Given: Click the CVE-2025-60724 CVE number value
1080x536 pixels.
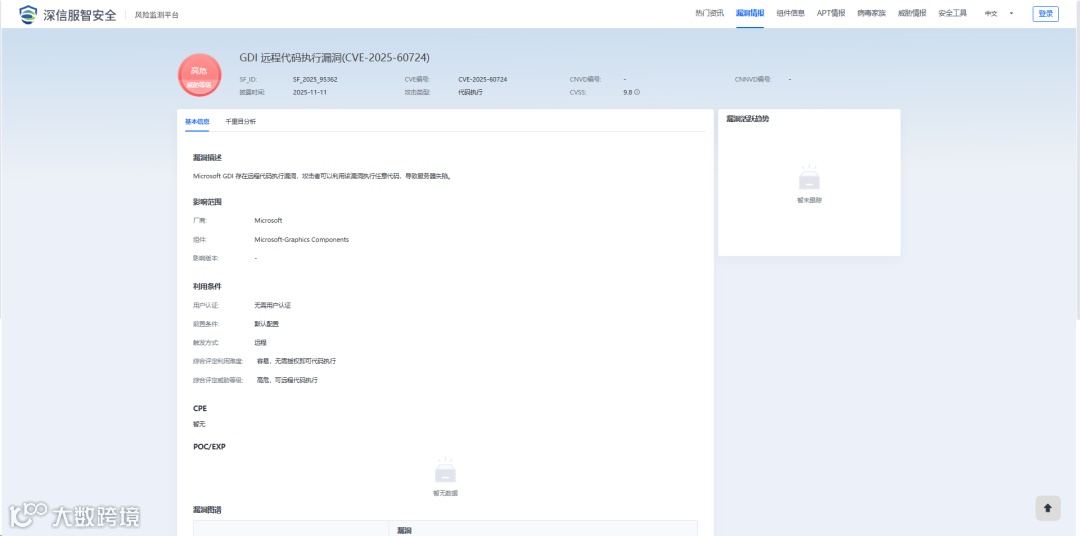Looking at the screenshot, I should [482, 79].
